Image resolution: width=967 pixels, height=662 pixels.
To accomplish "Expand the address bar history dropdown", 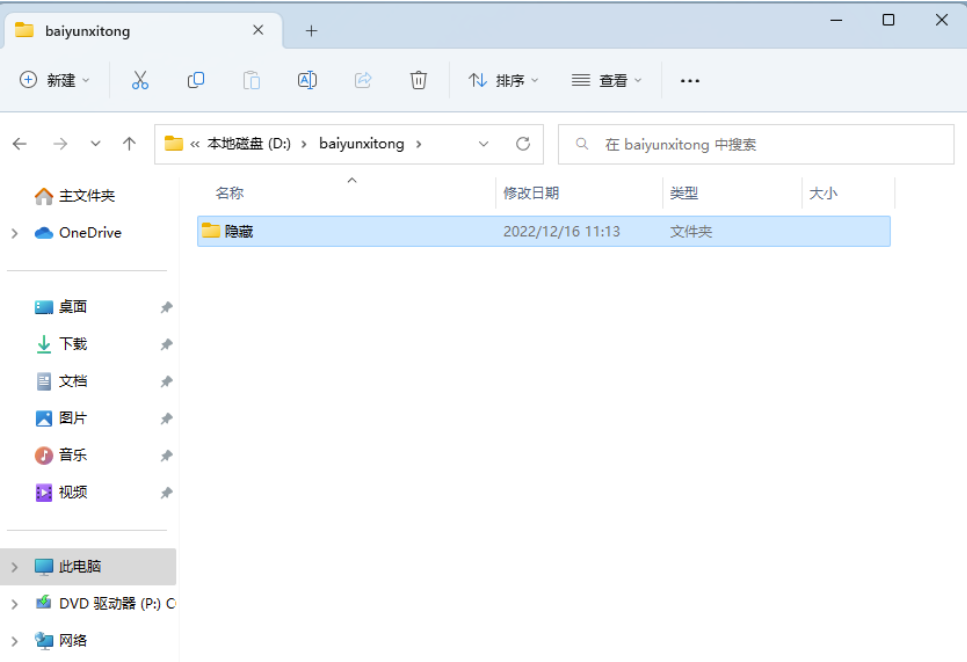I will click(484, 144).
